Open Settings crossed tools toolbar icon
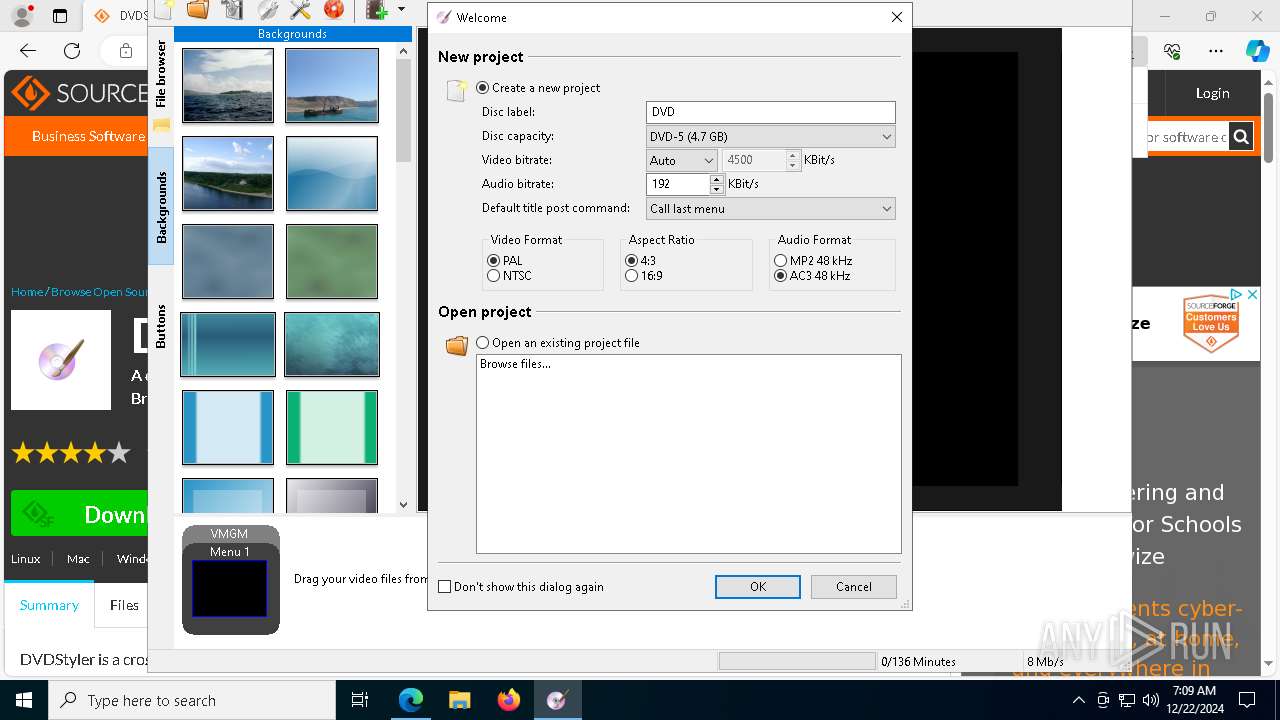 [x=300, y=10]
